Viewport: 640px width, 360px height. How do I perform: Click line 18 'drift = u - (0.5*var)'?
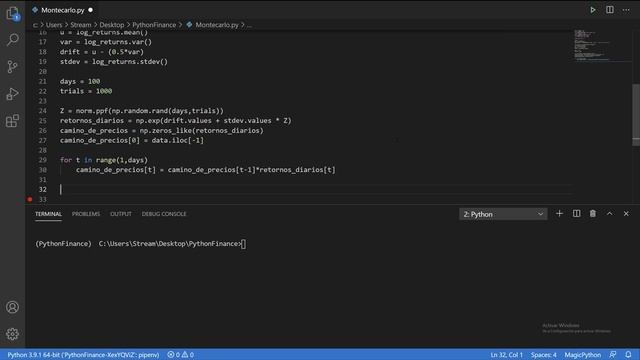pyautogui.click(x=102, y=52)
